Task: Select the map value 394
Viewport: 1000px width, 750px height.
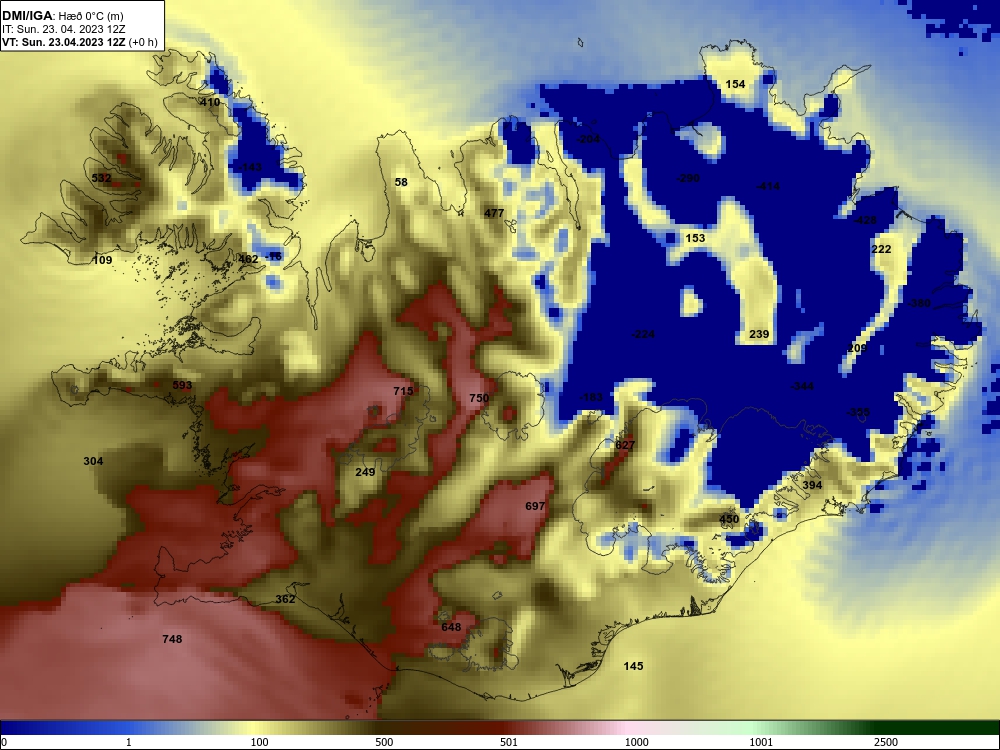Action: click(812, 485)
